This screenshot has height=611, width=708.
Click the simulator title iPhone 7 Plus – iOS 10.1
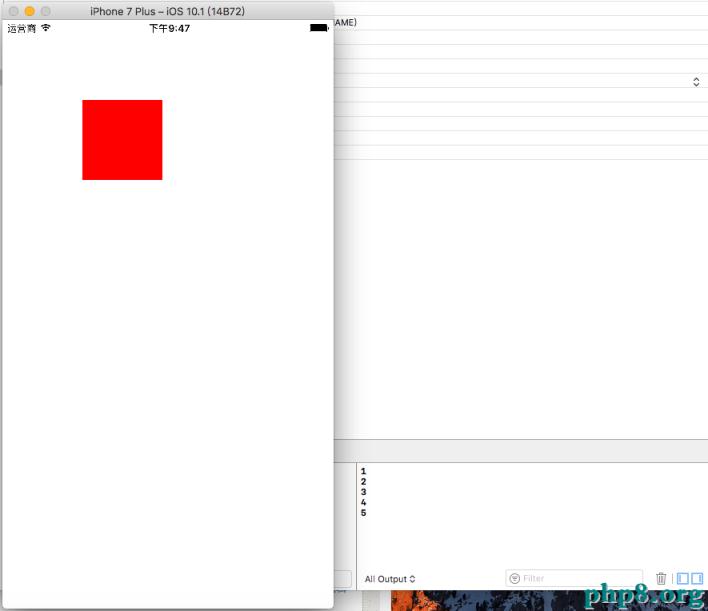click(168, 11)
